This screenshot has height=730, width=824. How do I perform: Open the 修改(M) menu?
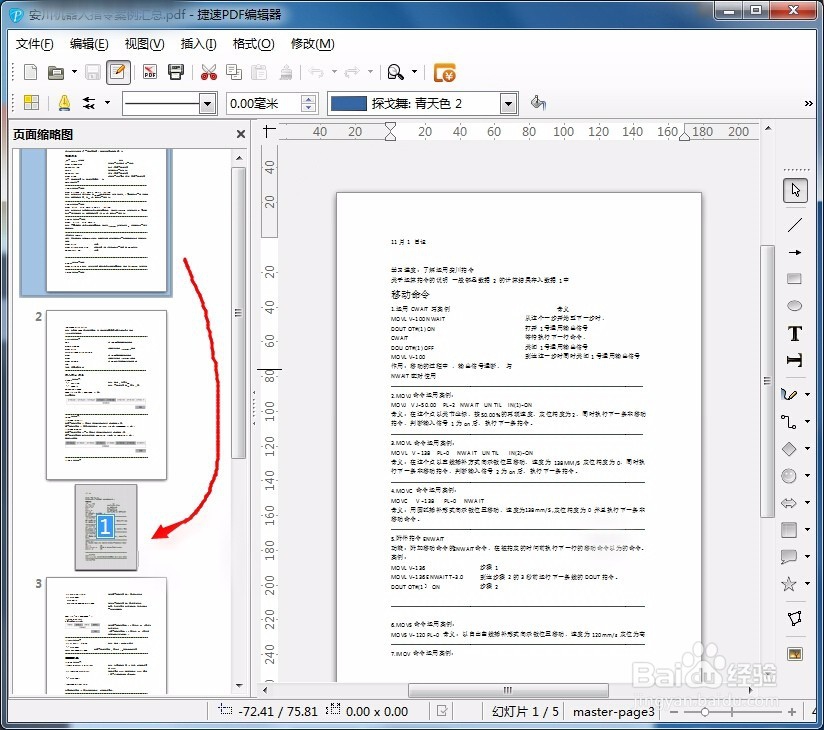coord(312,44)
